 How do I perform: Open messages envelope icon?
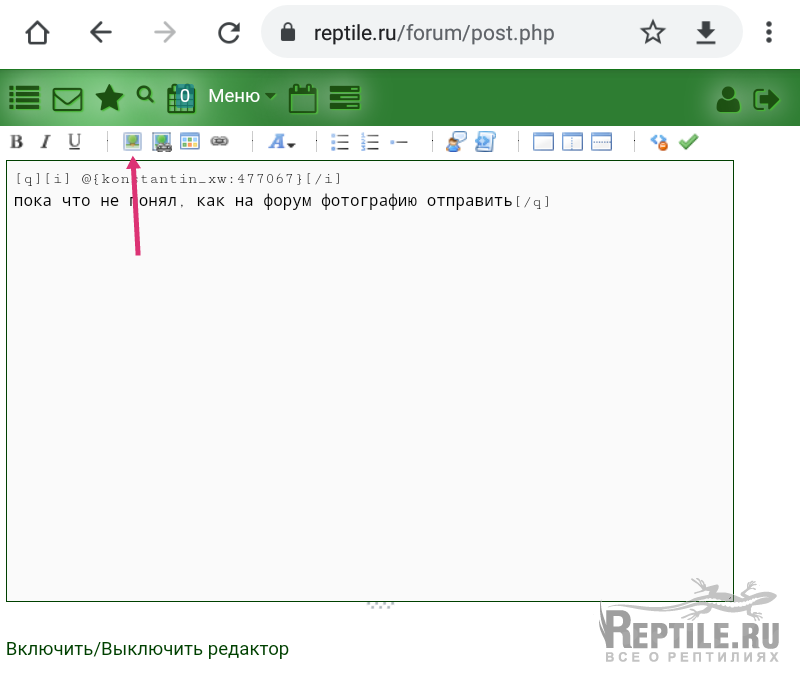(x=67, y=98)
